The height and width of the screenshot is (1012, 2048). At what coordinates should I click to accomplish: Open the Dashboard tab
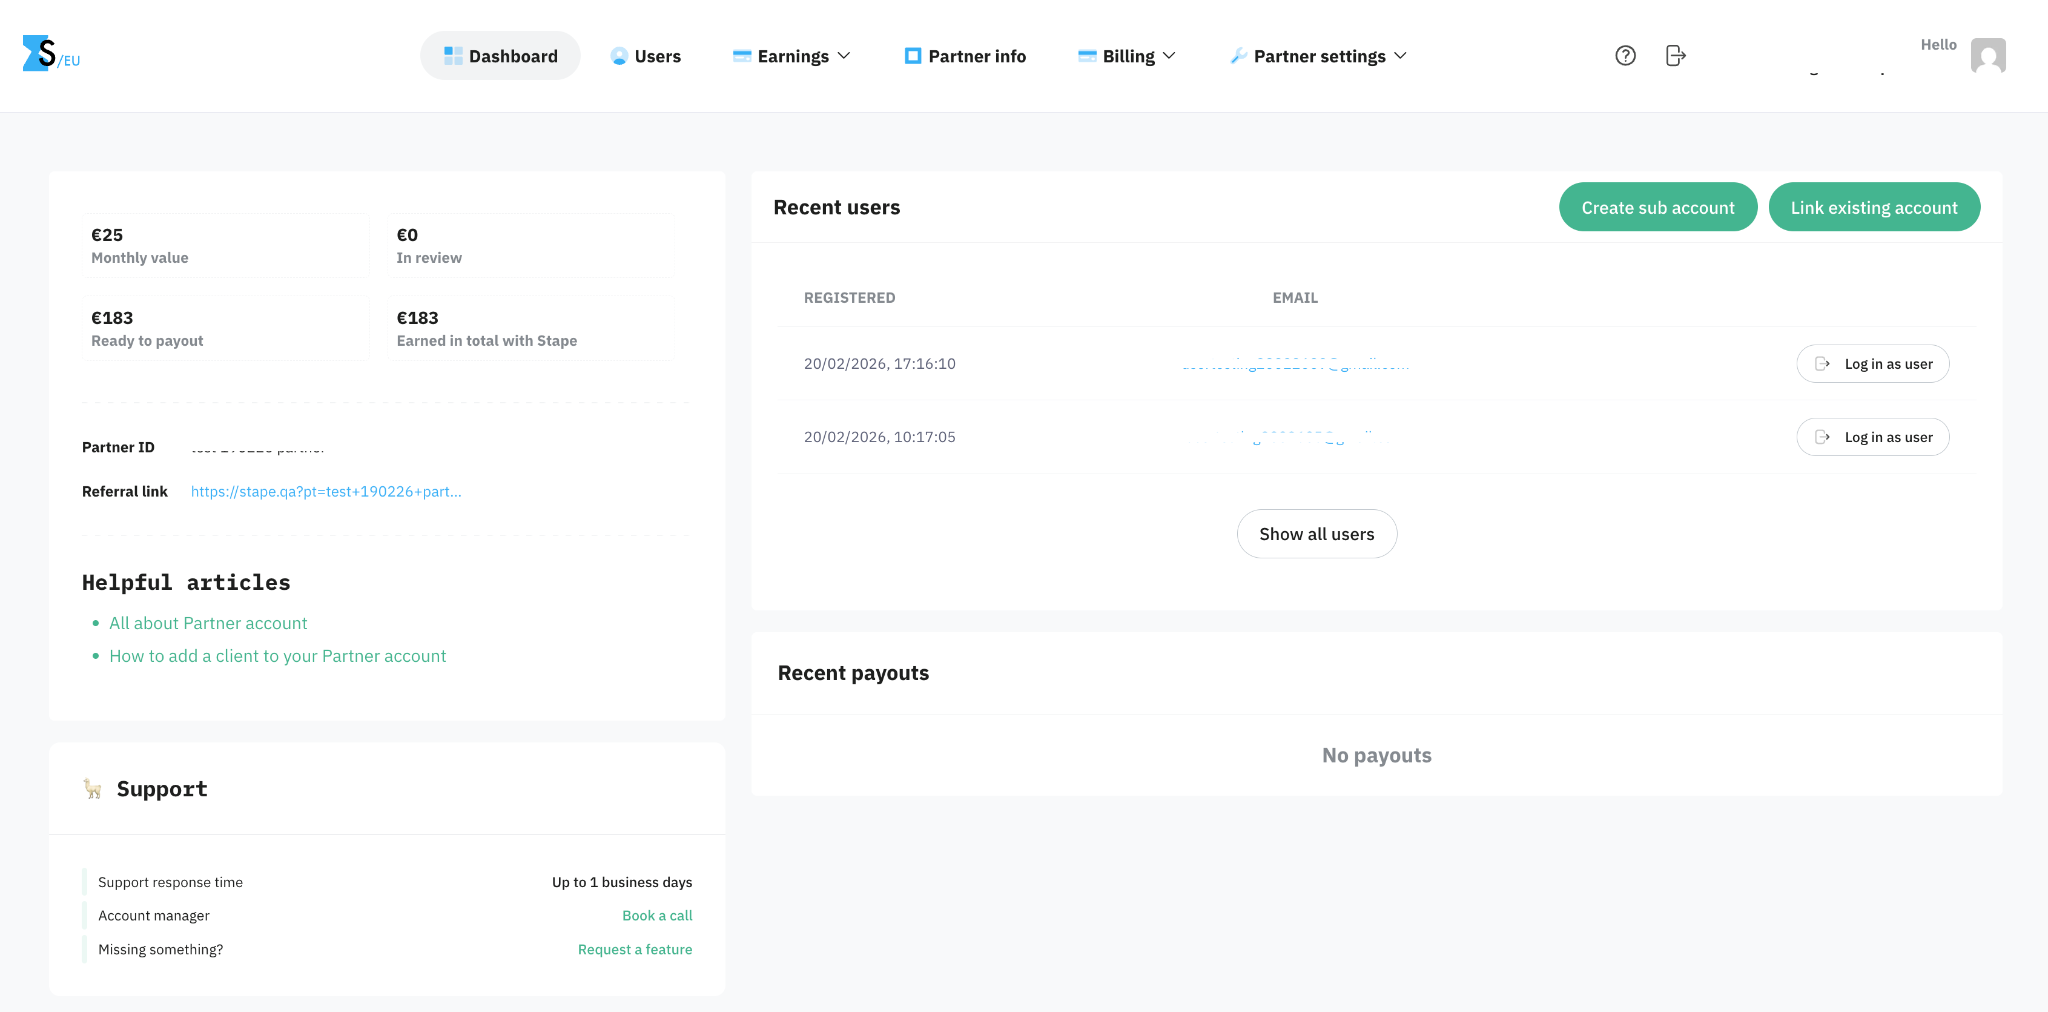point(500,56)
